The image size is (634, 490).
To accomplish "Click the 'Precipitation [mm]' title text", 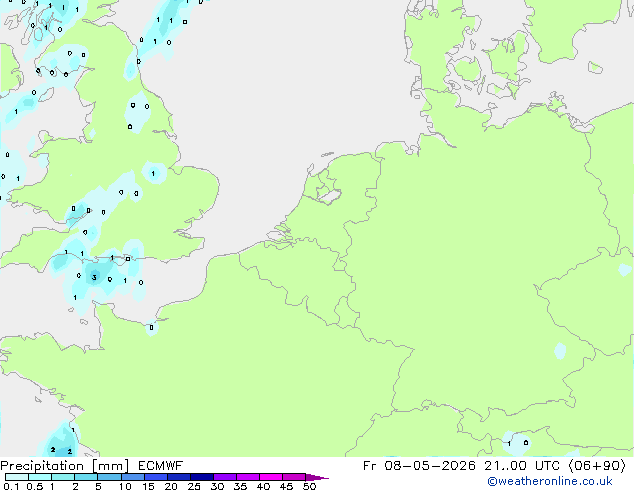I will pos(65,466).
